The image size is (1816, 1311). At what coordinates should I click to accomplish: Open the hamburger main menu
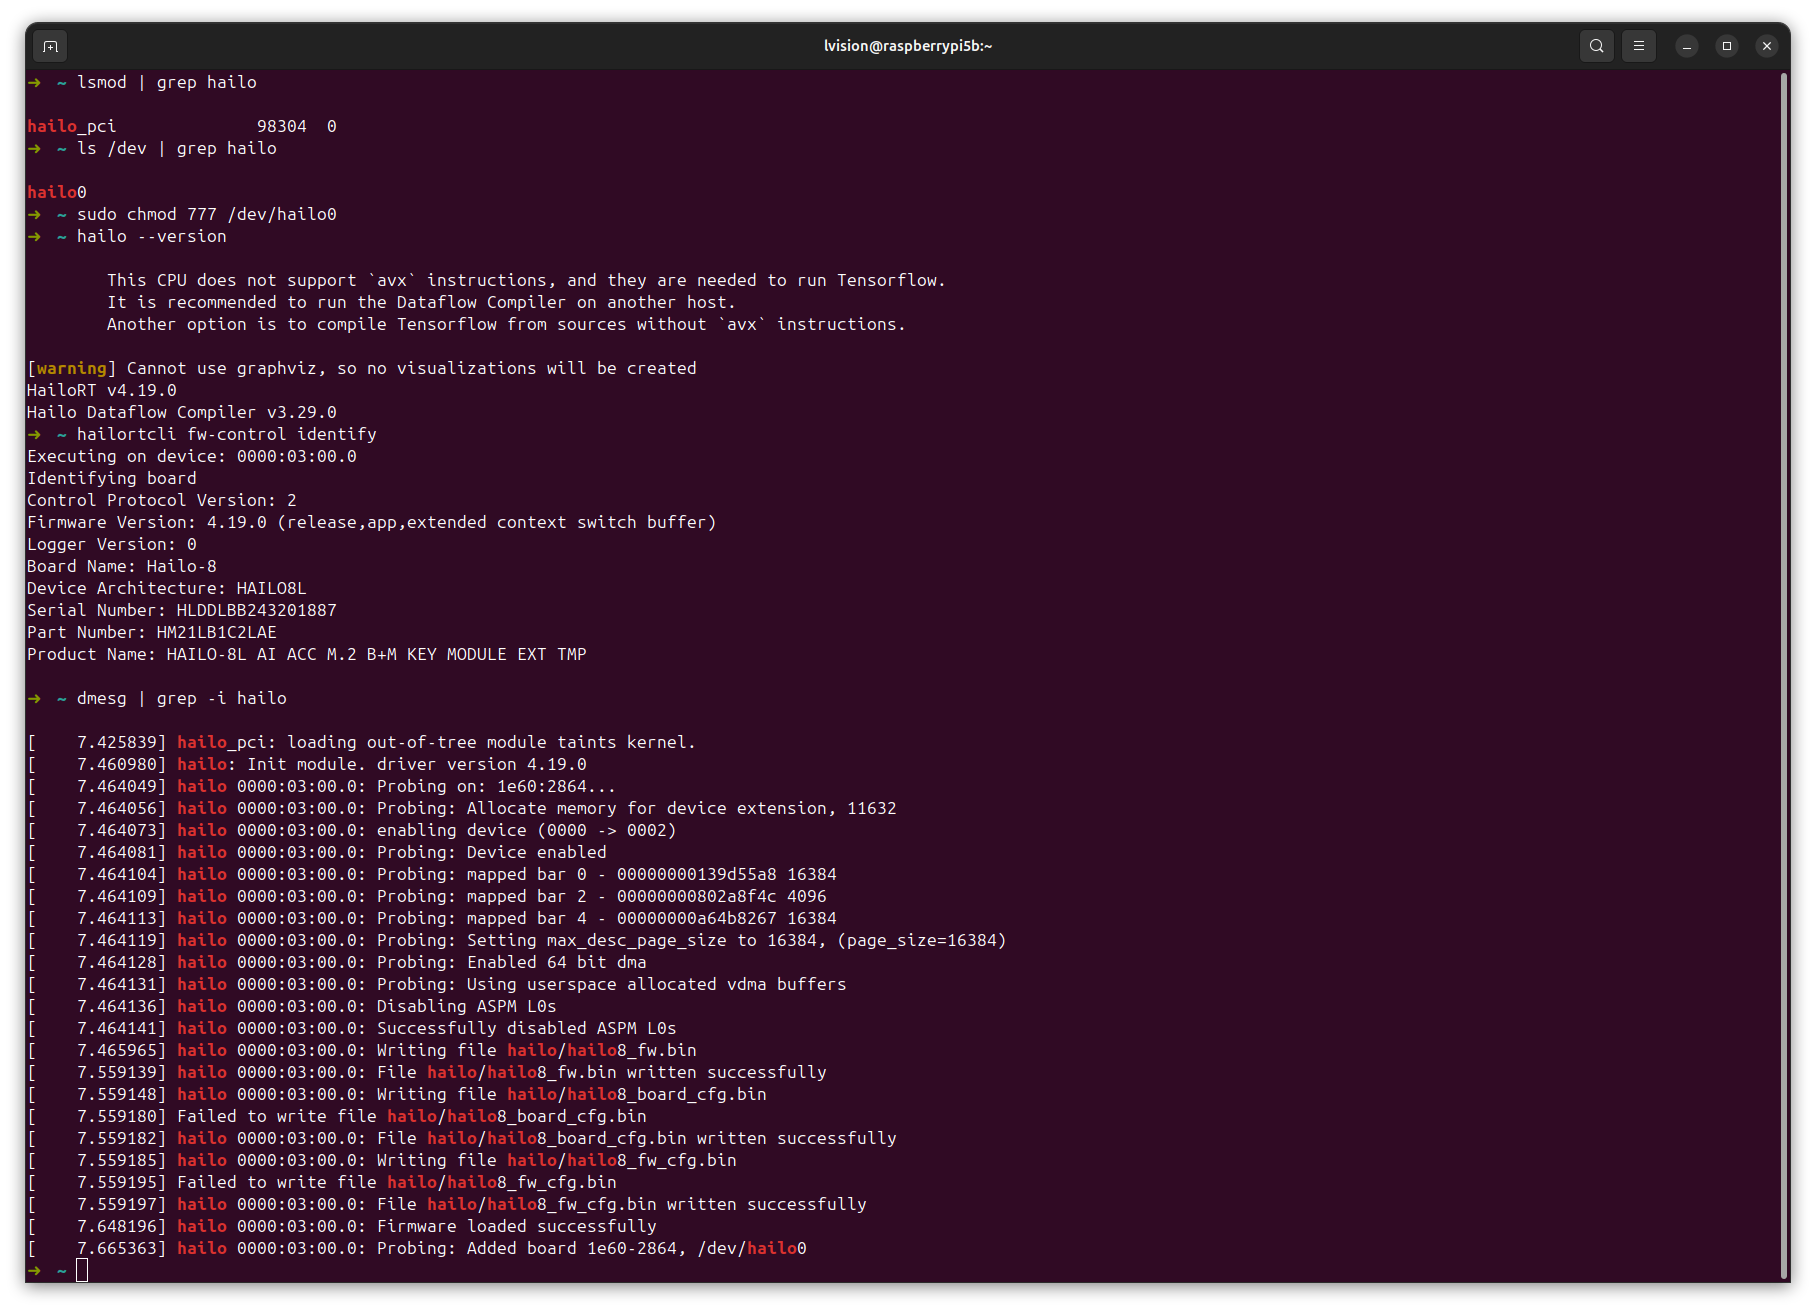pos(1639,46)
